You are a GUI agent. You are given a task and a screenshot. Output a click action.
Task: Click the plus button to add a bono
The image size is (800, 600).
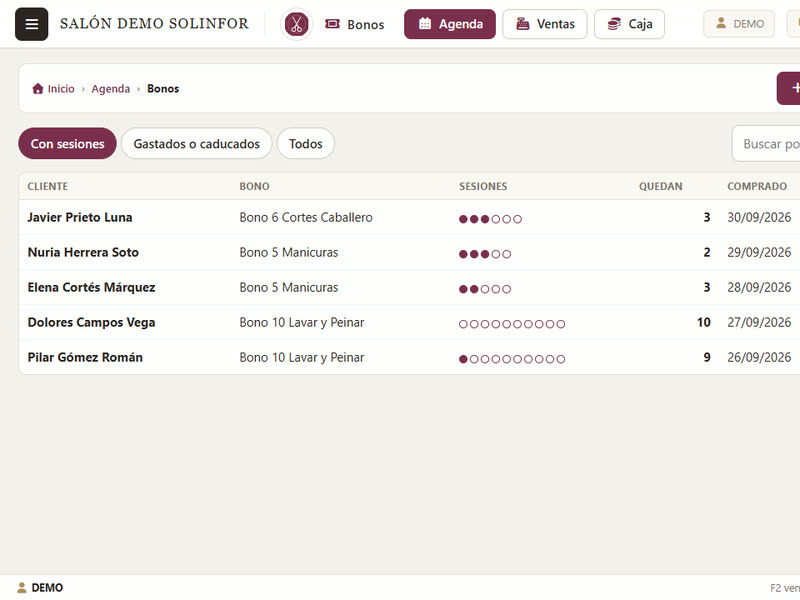[789, 88]
